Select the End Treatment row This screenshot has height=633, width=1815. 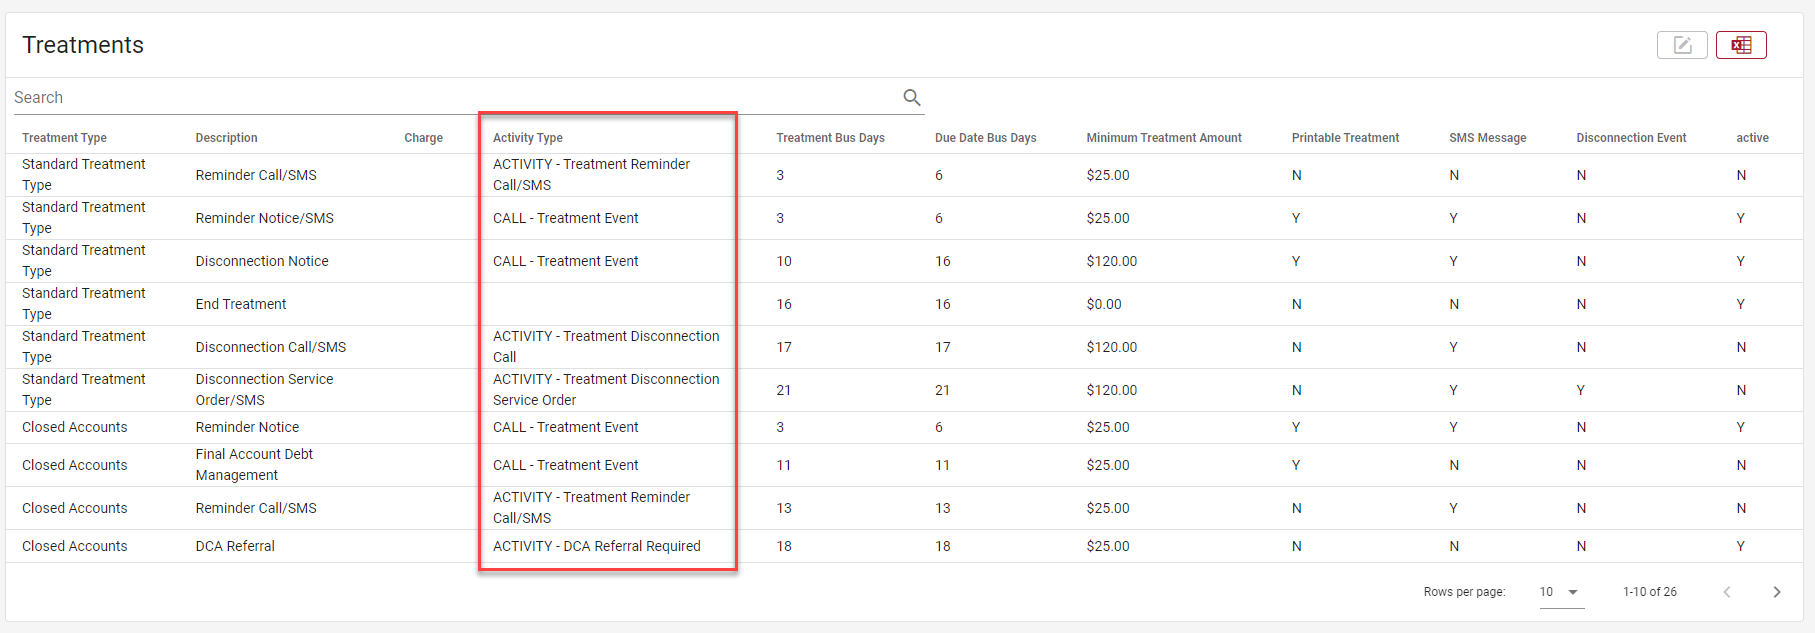[x=240, y=304]
